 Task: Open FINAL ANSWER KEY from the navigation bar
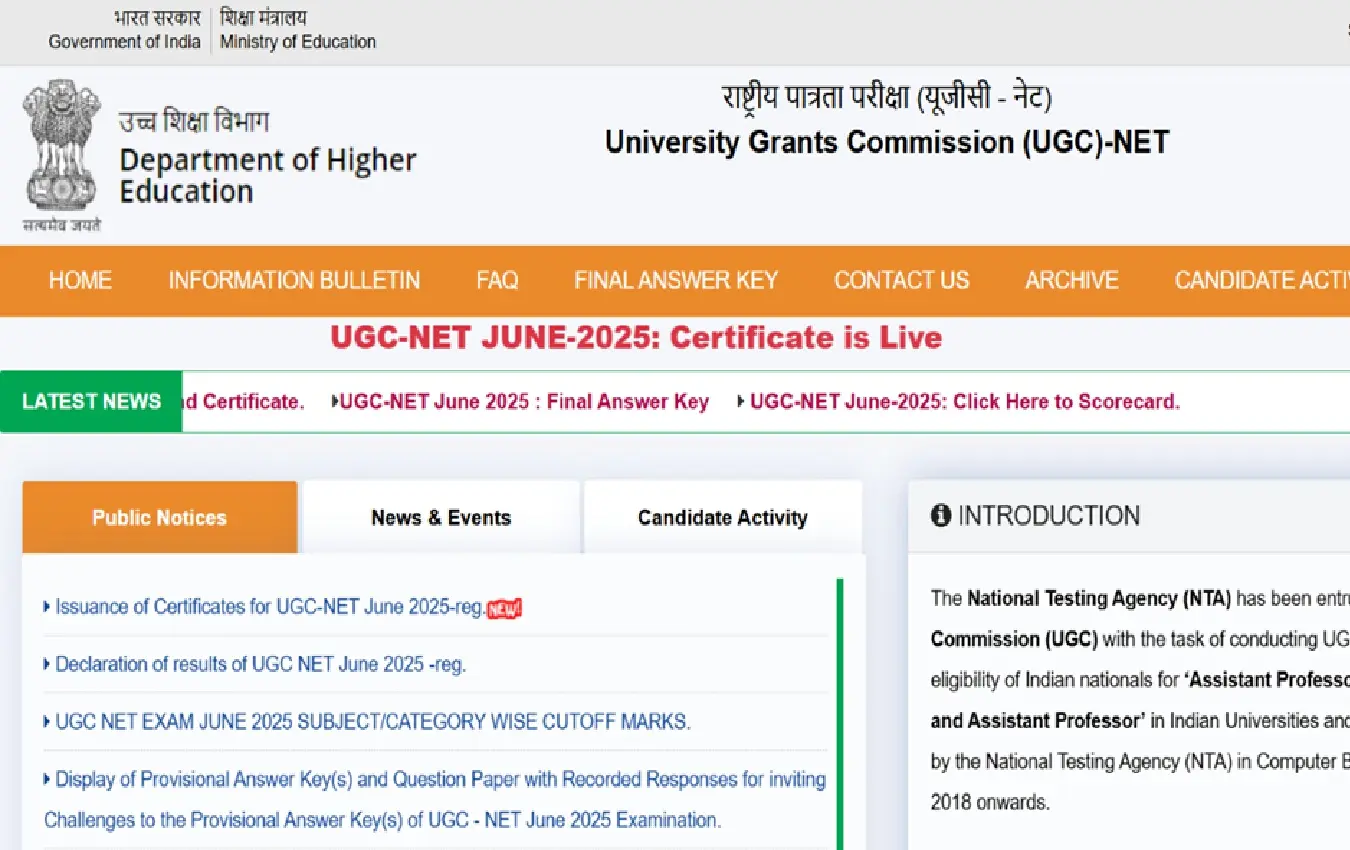coord(675,281)
